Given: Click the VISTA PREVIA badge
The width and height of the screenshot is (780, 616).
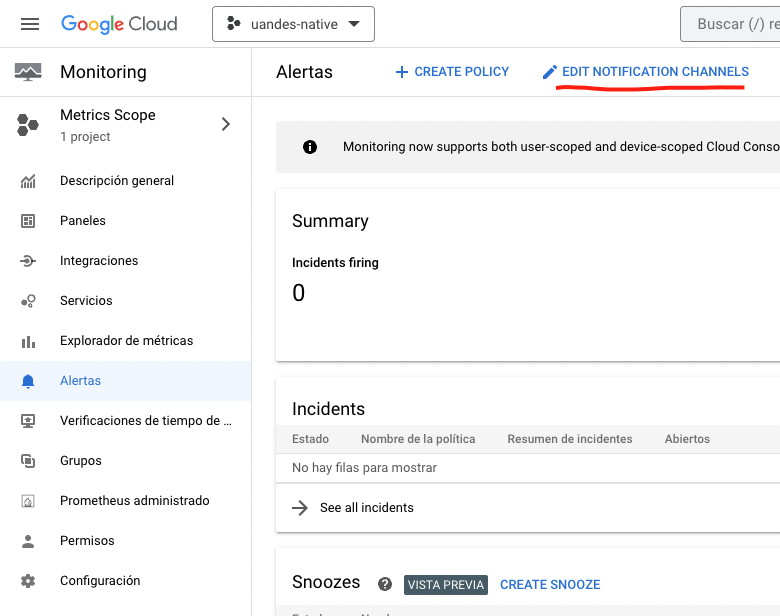Looking at the screenshot, I should pos(446,585).
